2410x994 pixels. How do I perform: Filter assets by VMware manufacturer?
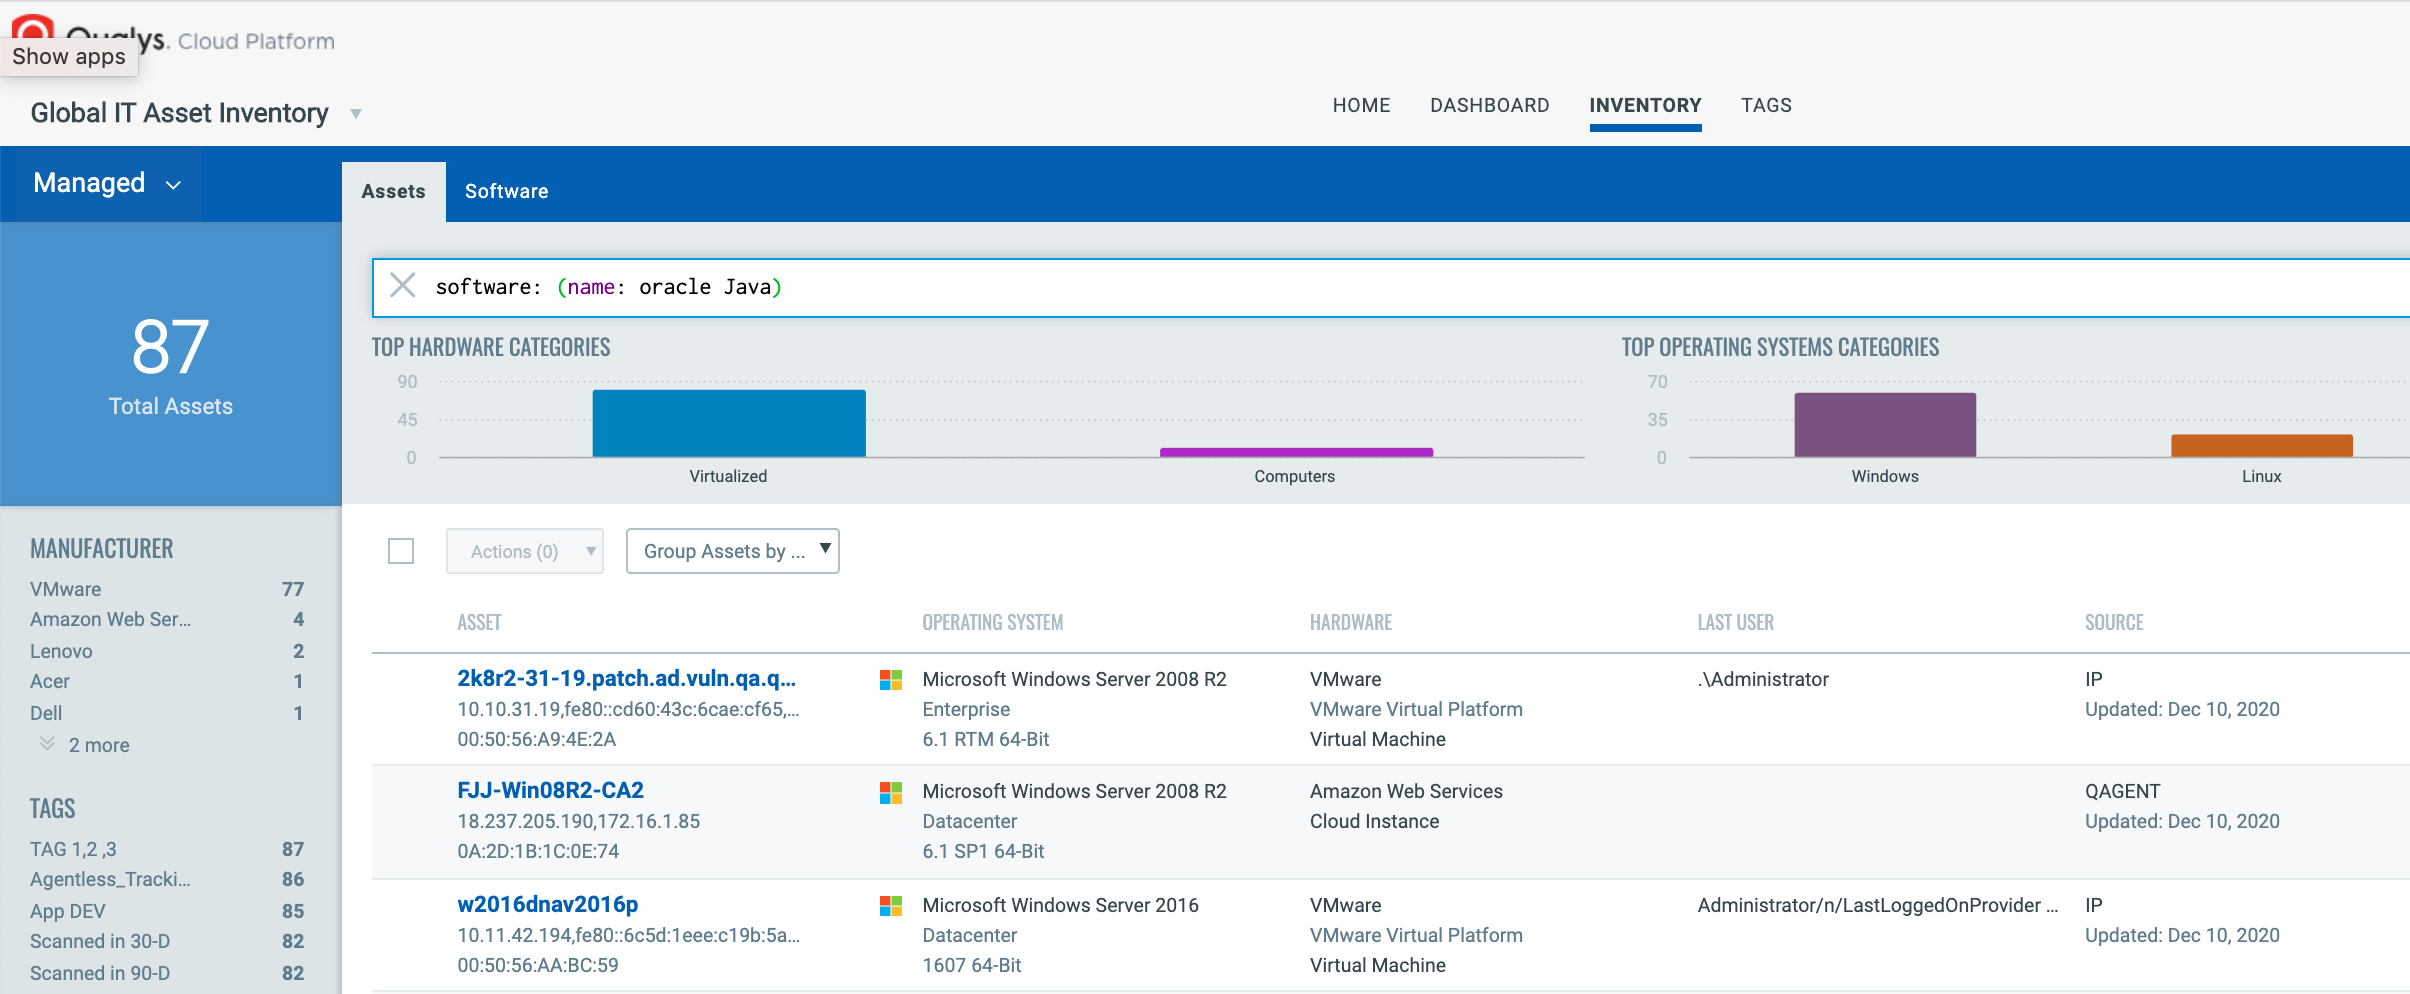(66, 588)
